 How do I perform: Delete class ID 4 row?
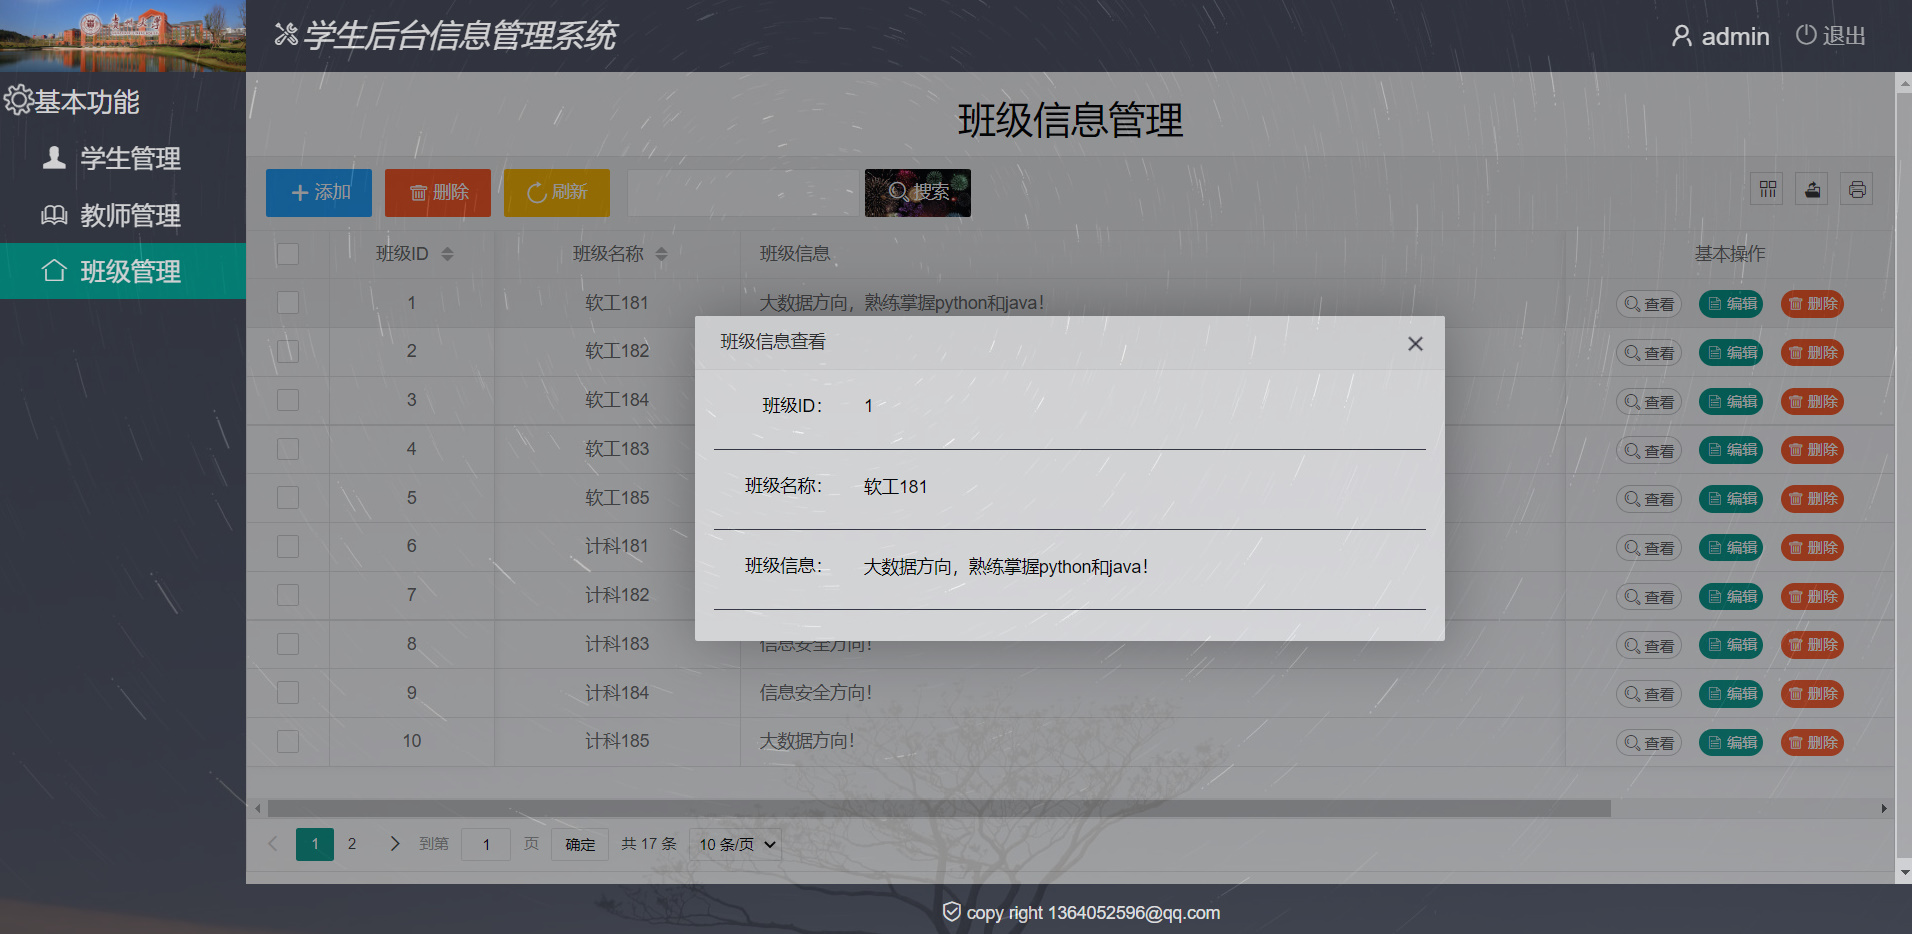click(1812, 450)
